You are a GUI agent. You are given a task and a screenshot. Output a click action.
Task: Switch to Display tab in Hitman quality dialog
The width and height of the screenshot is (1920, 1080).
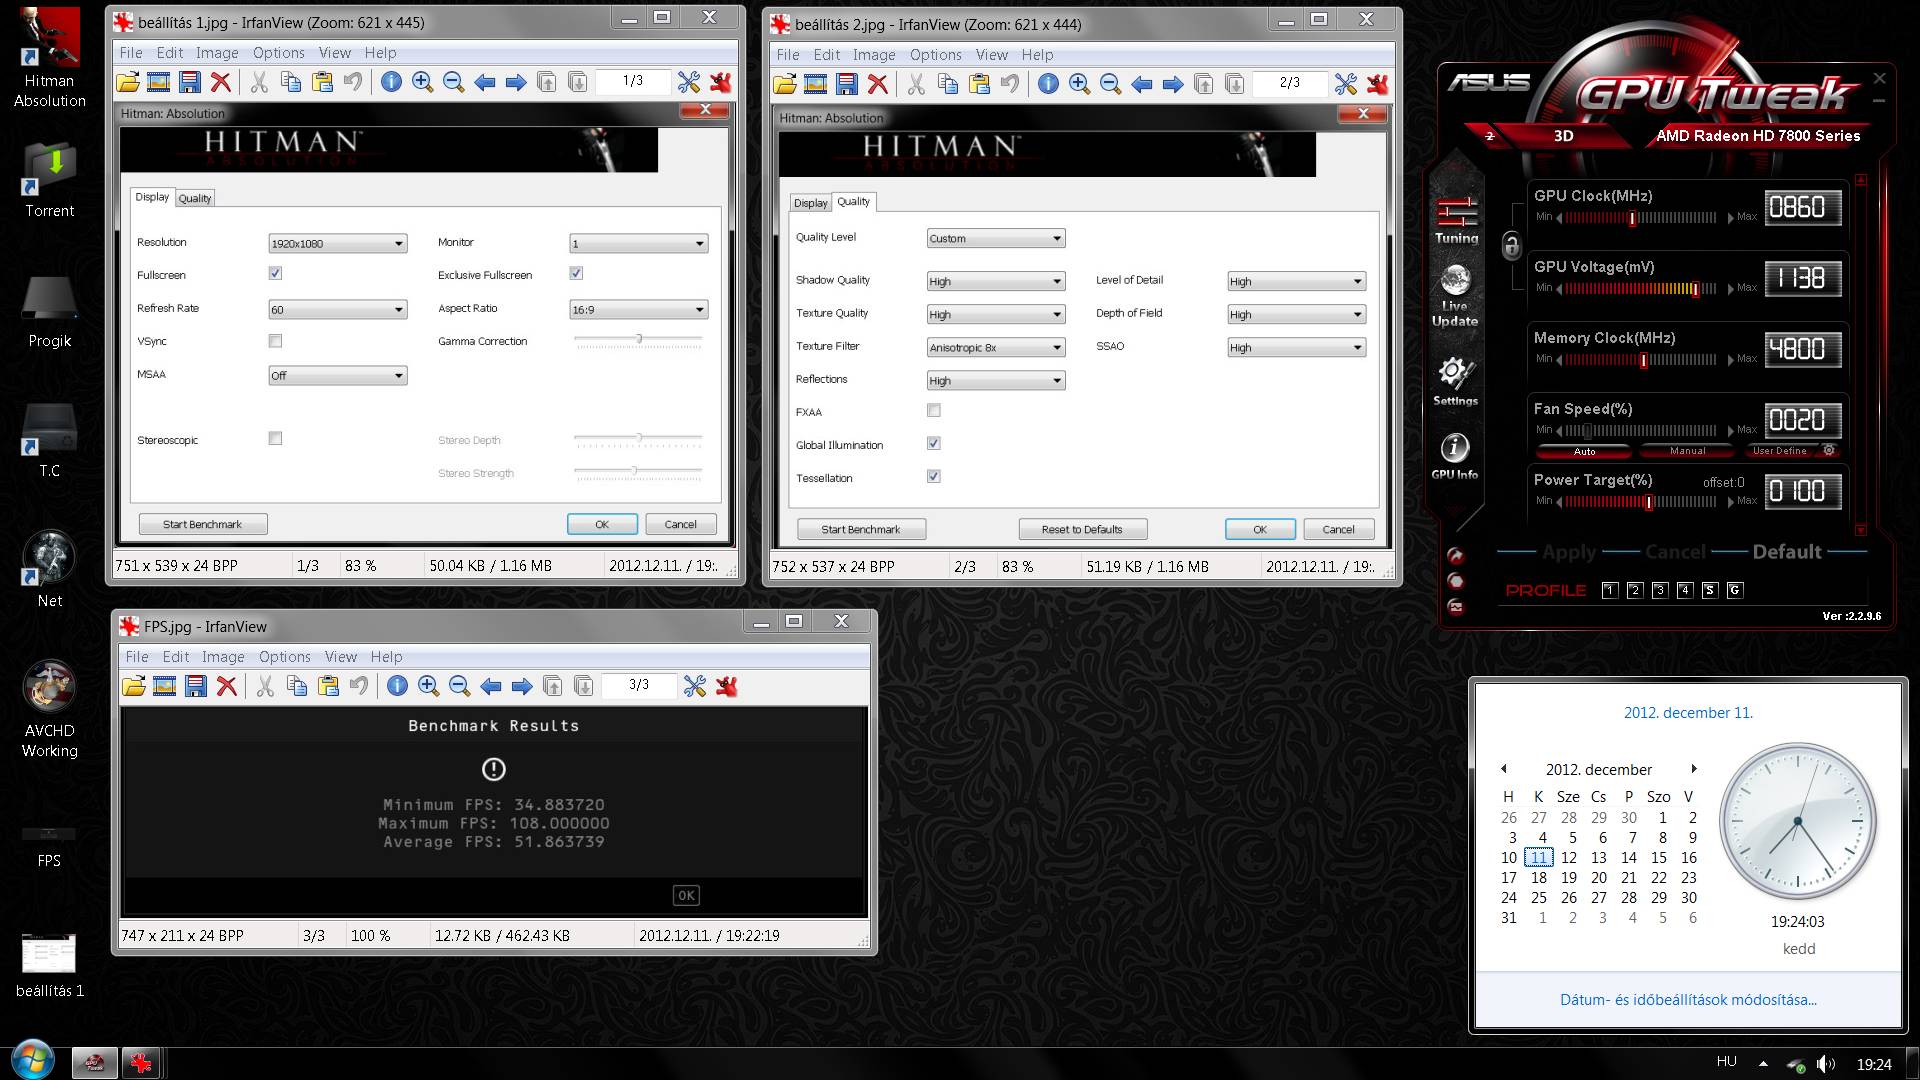(x=811, y=203)
